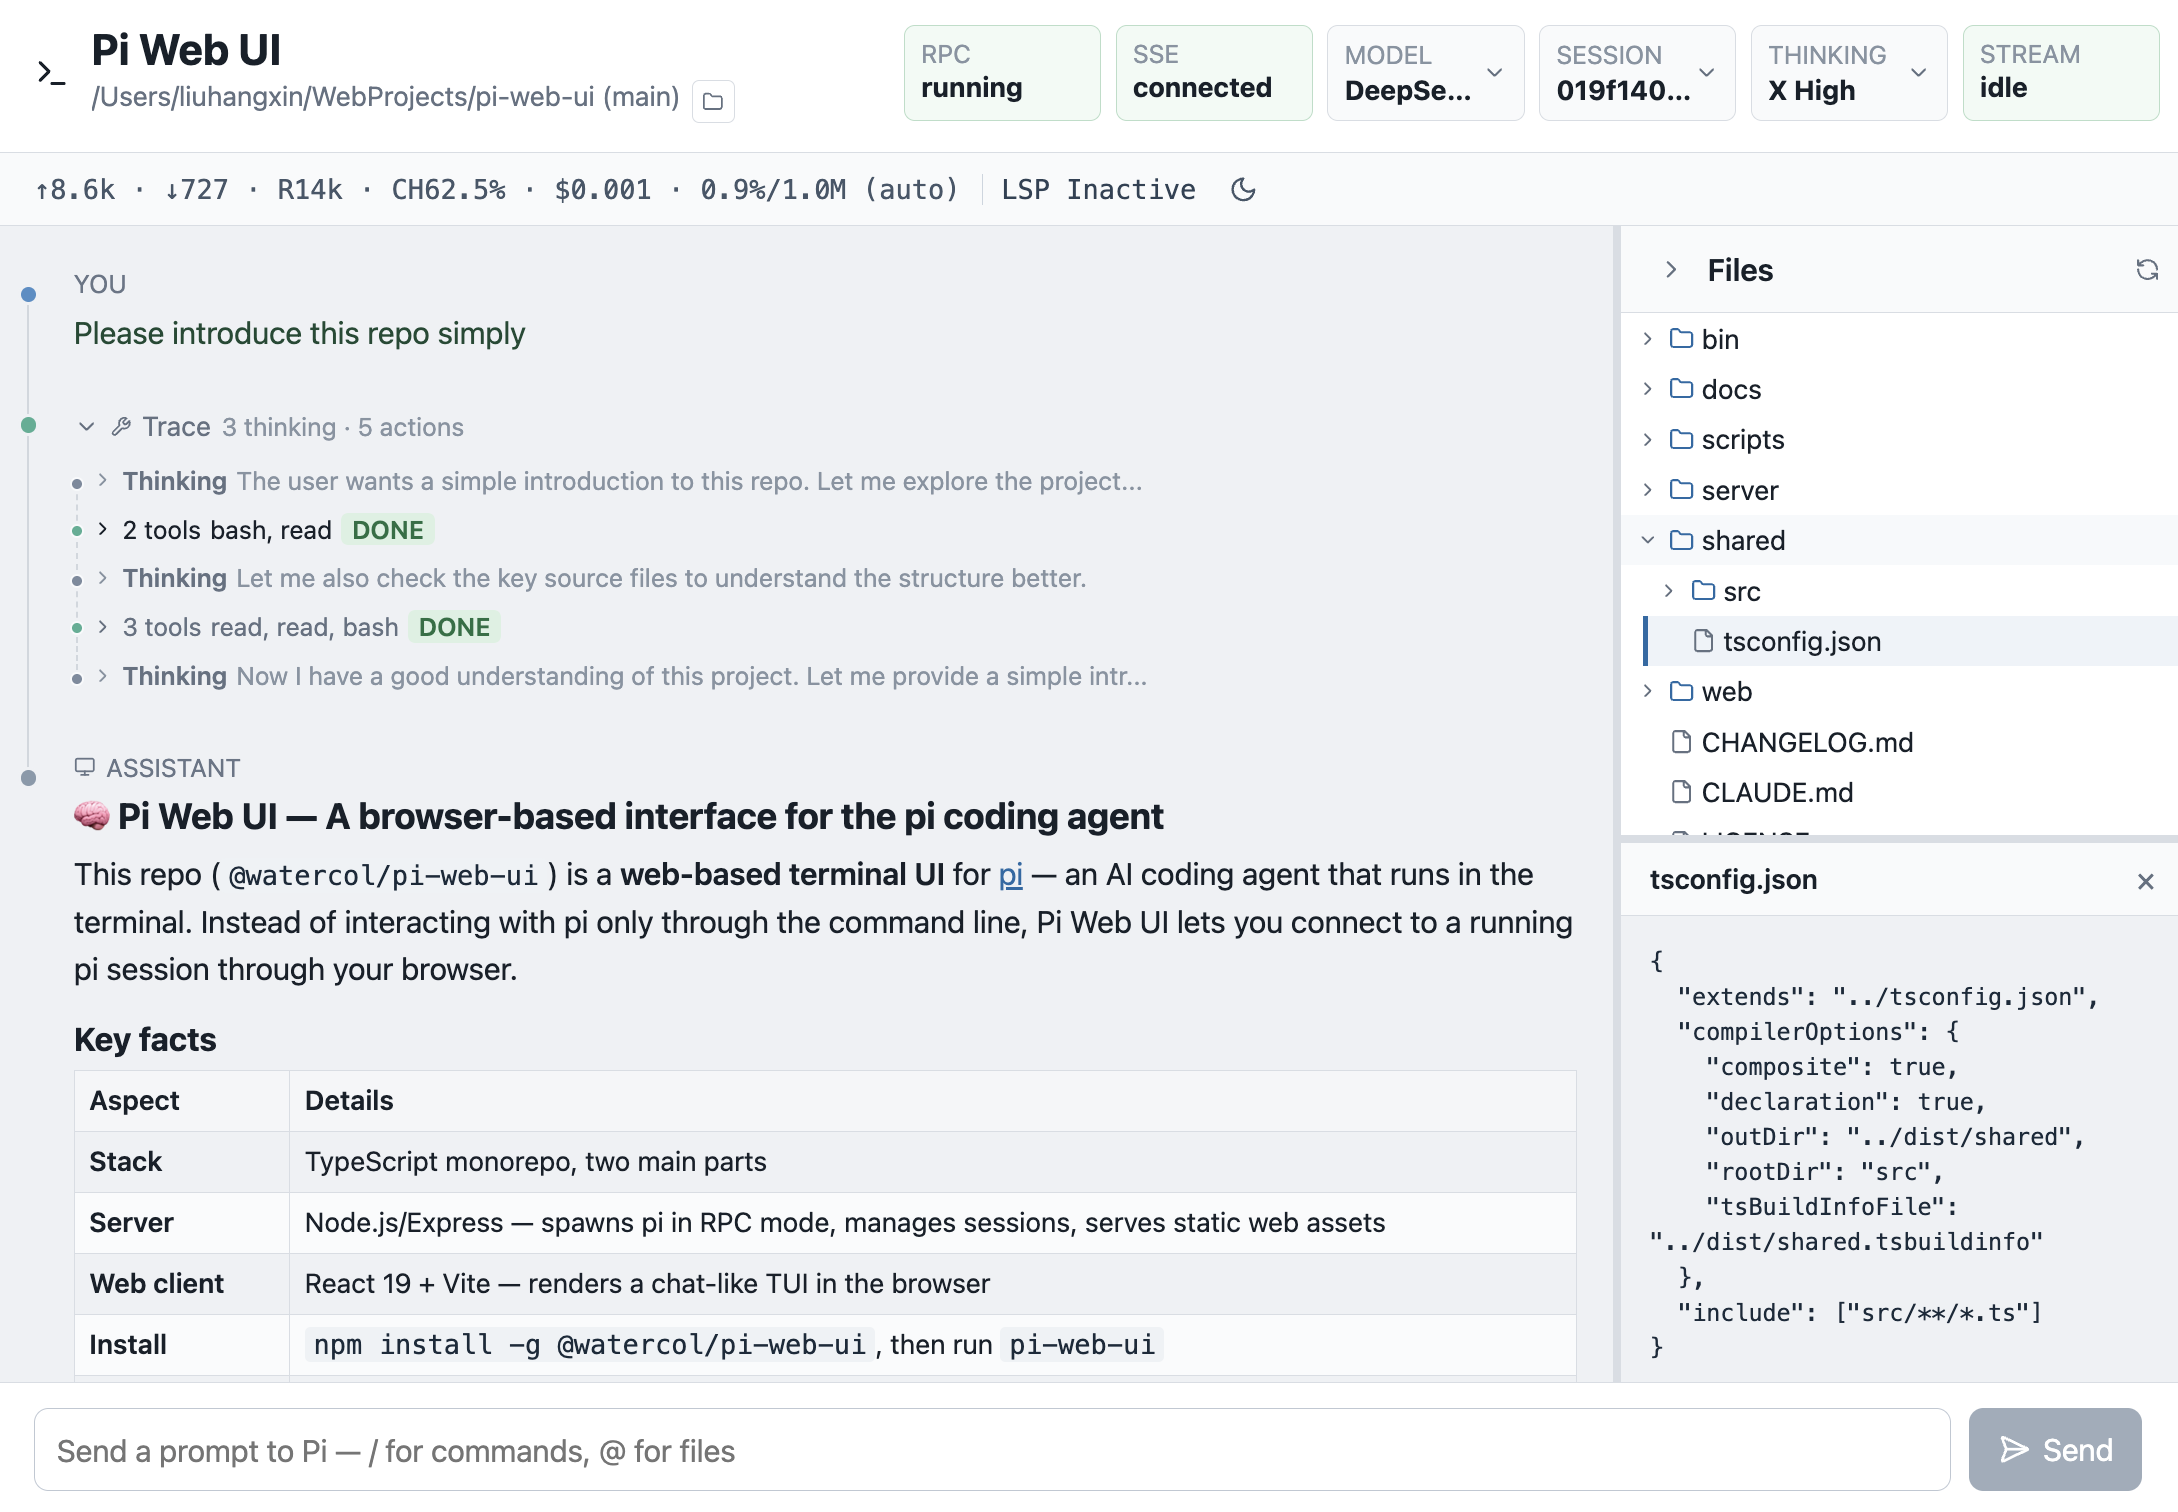
Task: Collapse the Files panel chevron
Action: [x=1671, y=270]
